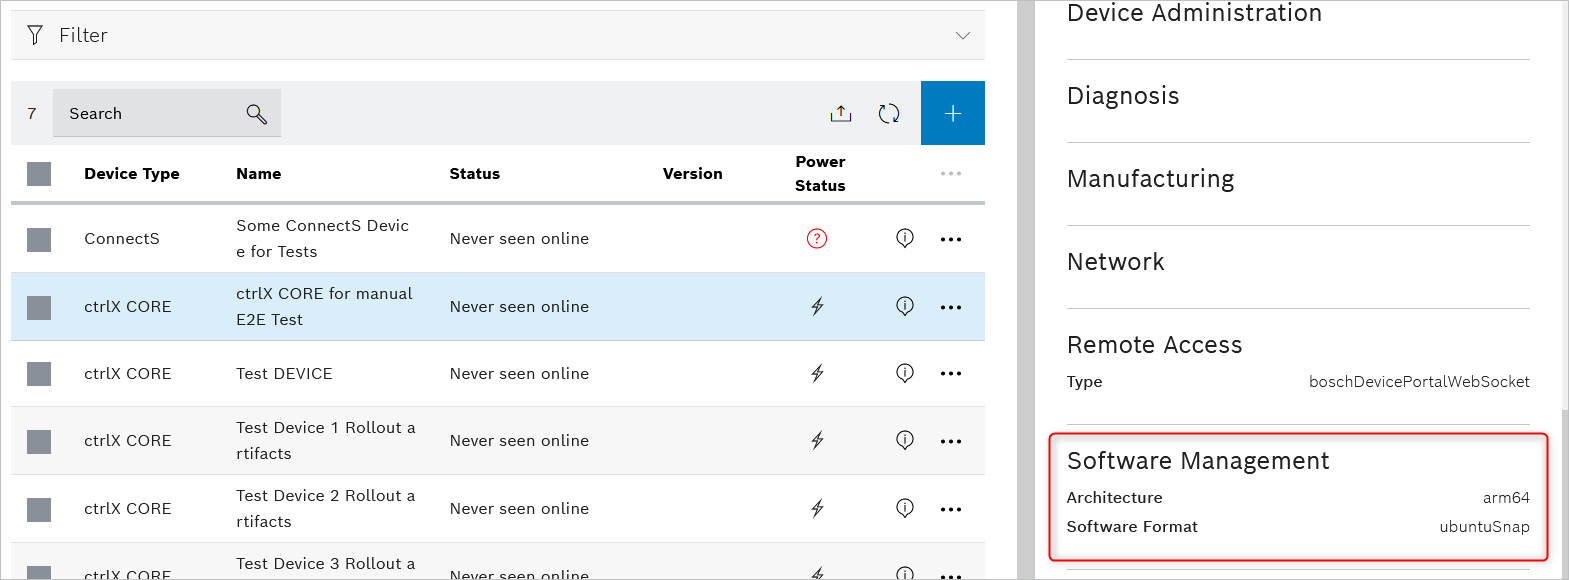Screen dimensions: 1569x580
Task: Click the Type label under Remote Access
Action: coord(1085,382)
